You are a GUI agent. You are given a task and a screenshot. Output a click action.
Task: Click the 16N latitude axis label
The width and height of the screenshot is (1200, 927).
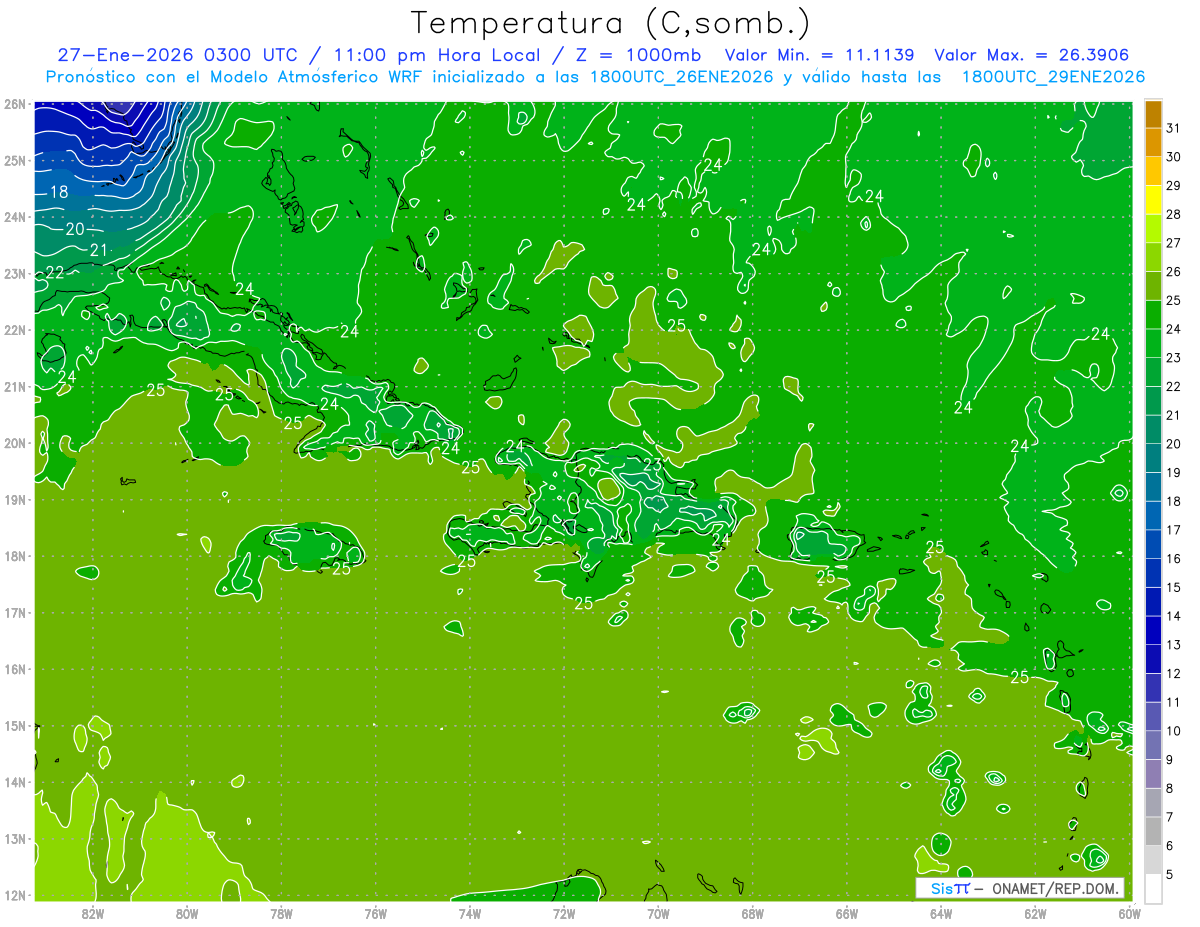[x=15, y=669]
